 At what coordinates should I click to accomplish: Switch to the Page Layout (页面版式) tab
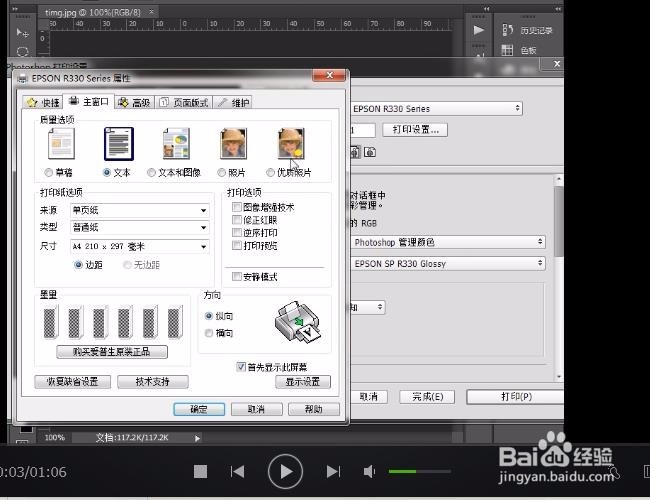click(x=184, y=102)
